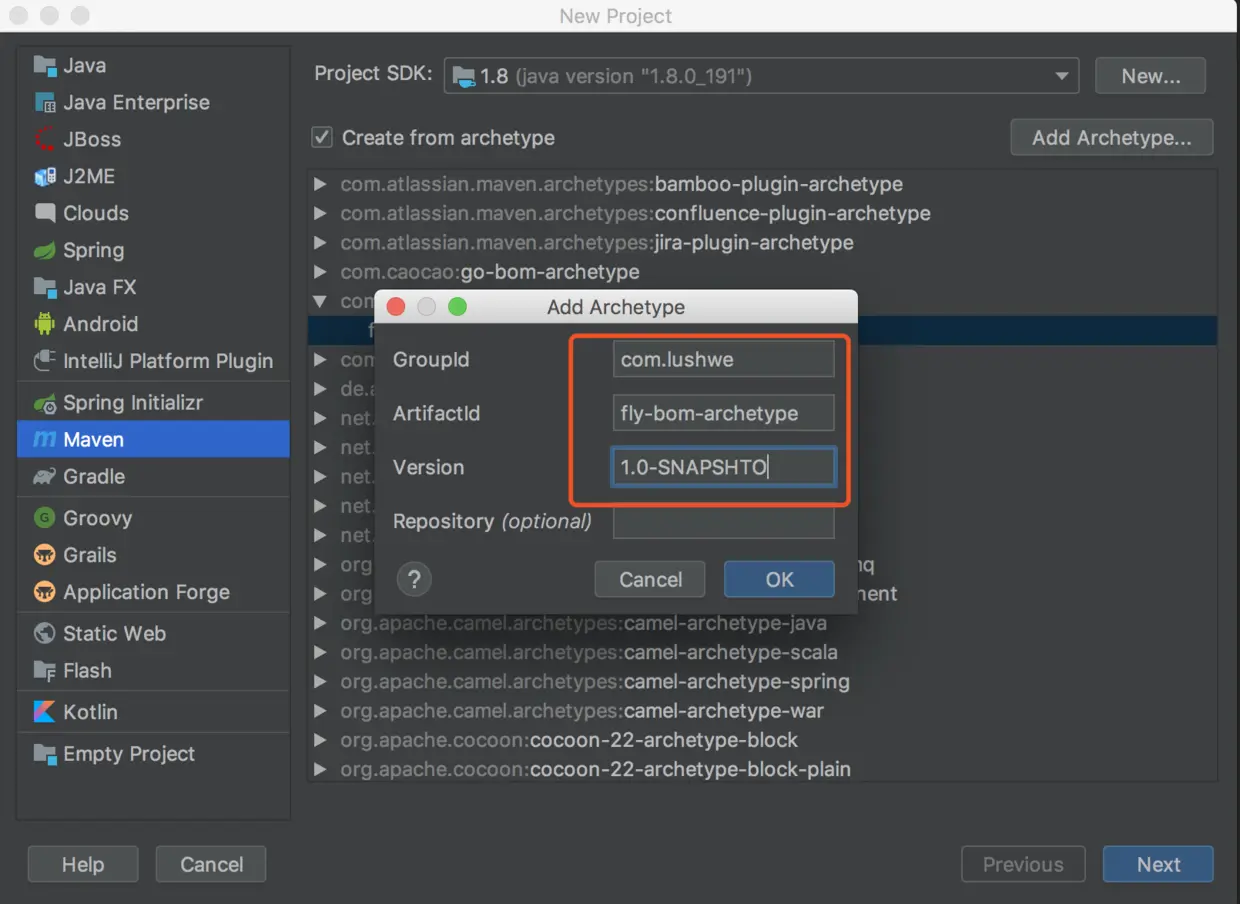Viewport: 1240px width, 904px height.
Task: Click the Java FX icon
Action: [x=45, y=287]
